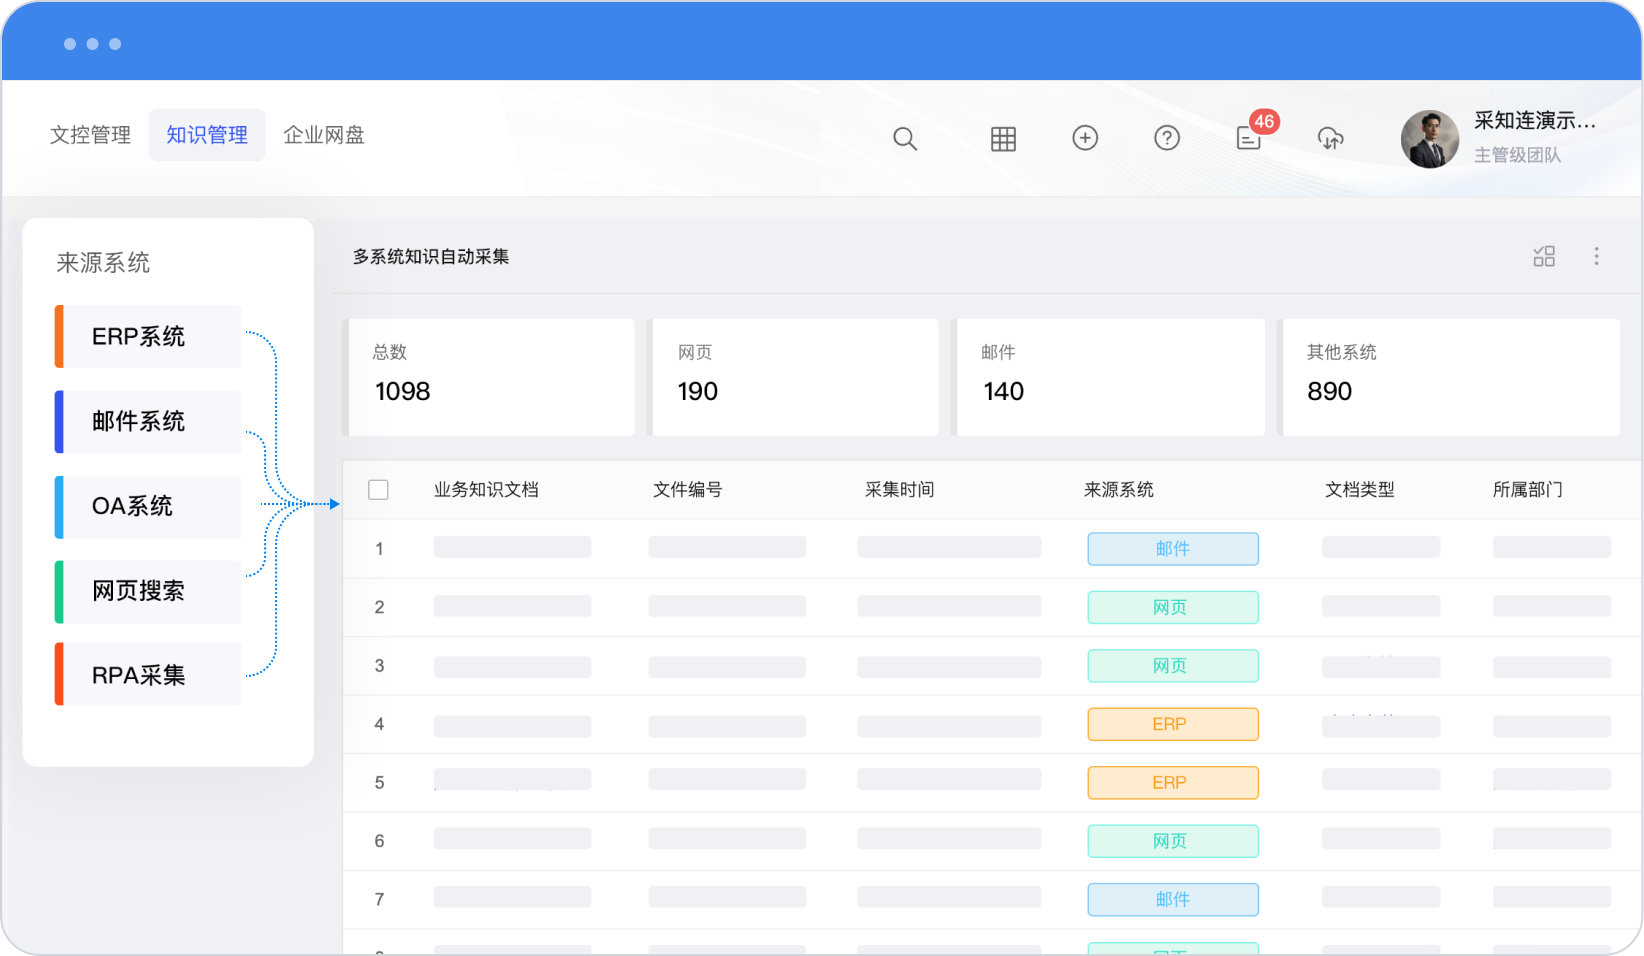Select the 知识管理 tab
Image resolution: width=1644 pixels, height=956 pixels.
[x=207, y=135]
